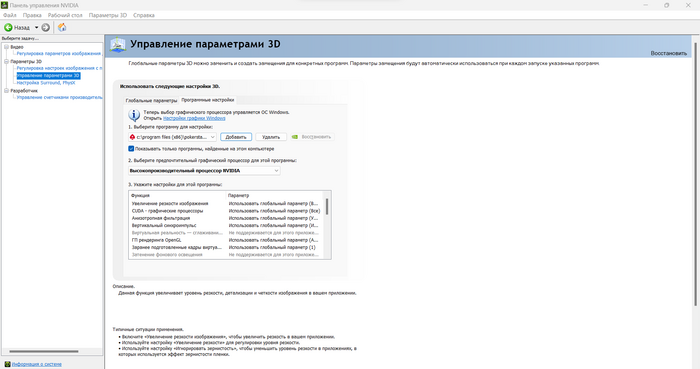The width and height of the screenshot is (700, 369).
Task: Click the Добавить button
Action: tap(236, 137)
